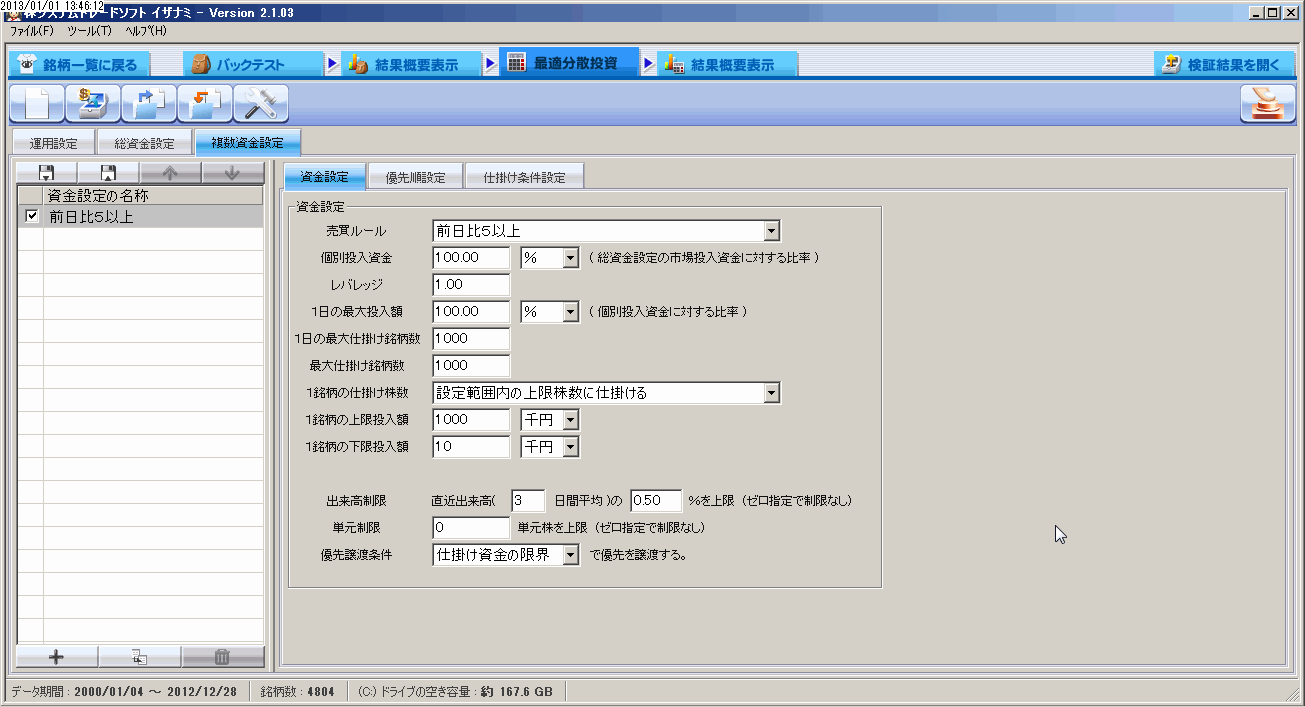Click the 出来高制限 percent field showing 0.50
Image resolution: width=1305 pixels, height=707 pixels.
click(x=655, y=500)
